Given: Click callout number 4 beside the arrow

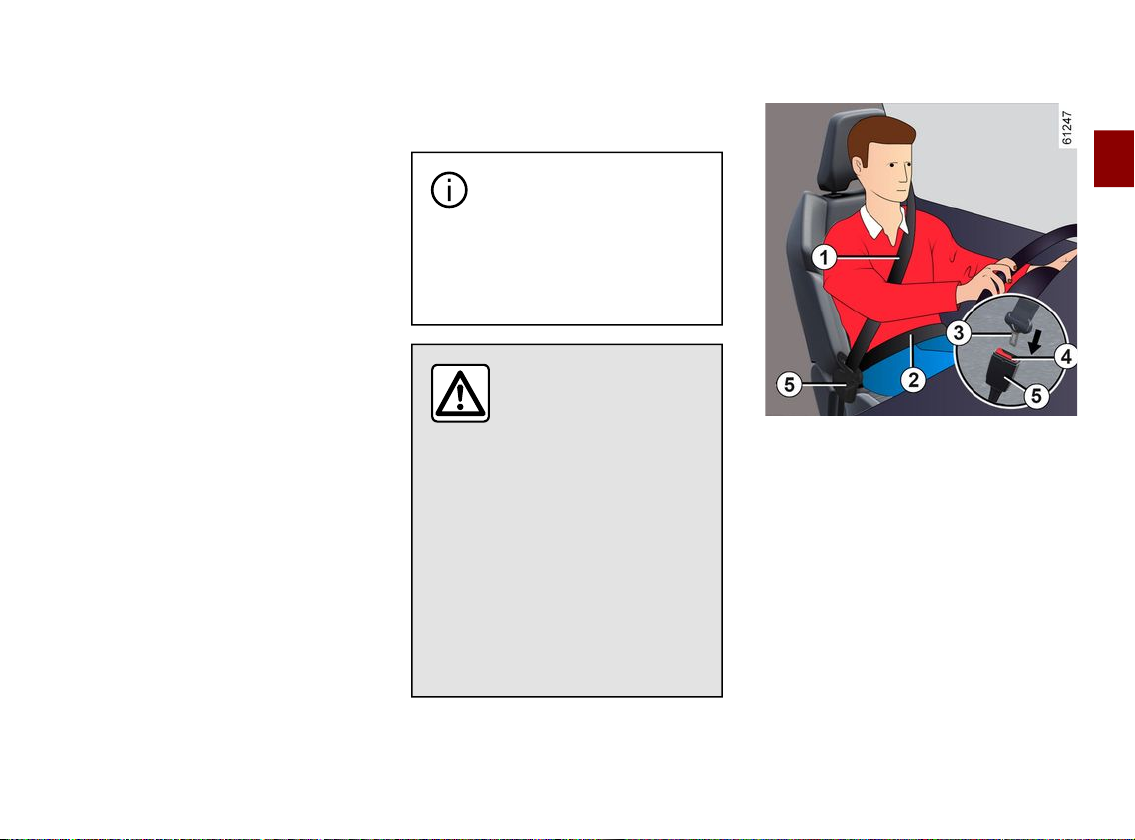Looking at the screenshot, I should [1066, 356].
